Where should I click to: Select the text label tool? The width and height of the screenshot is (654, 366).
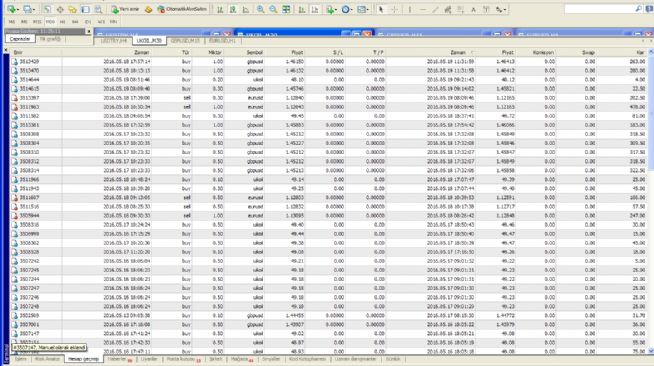[486, 9]
